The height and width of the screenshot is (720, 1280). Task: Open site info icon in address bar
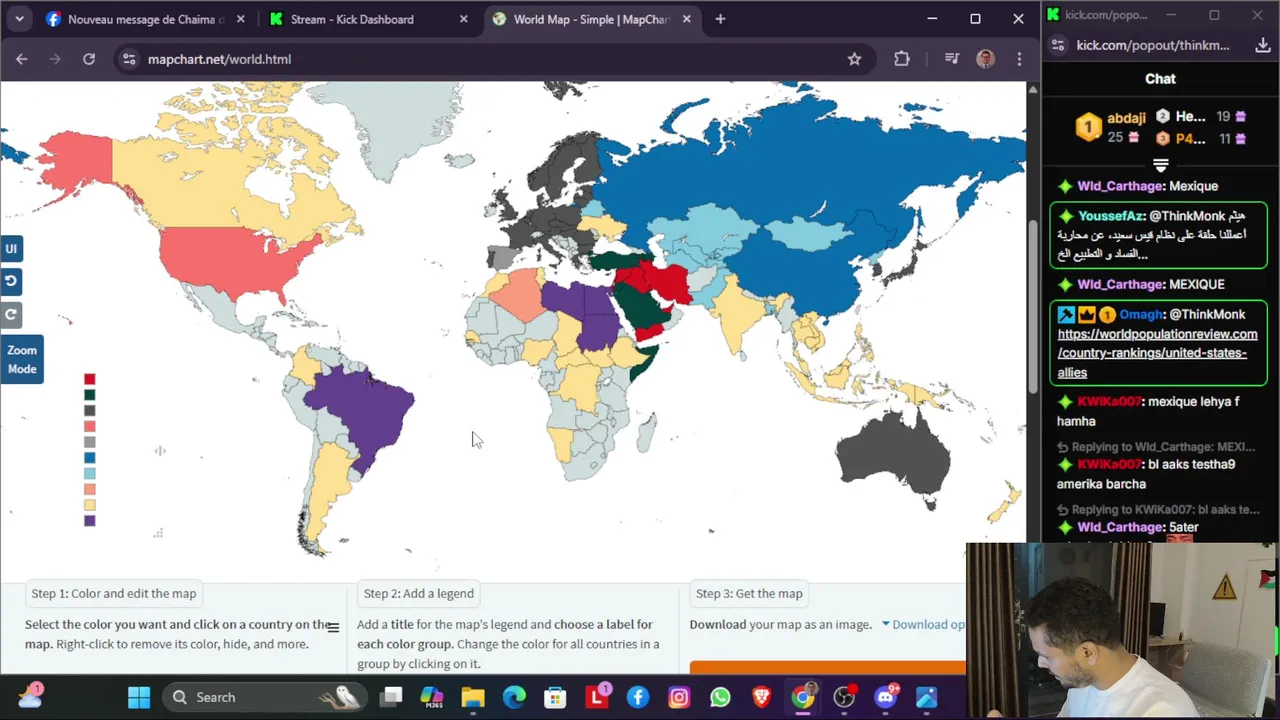point(129,59)
